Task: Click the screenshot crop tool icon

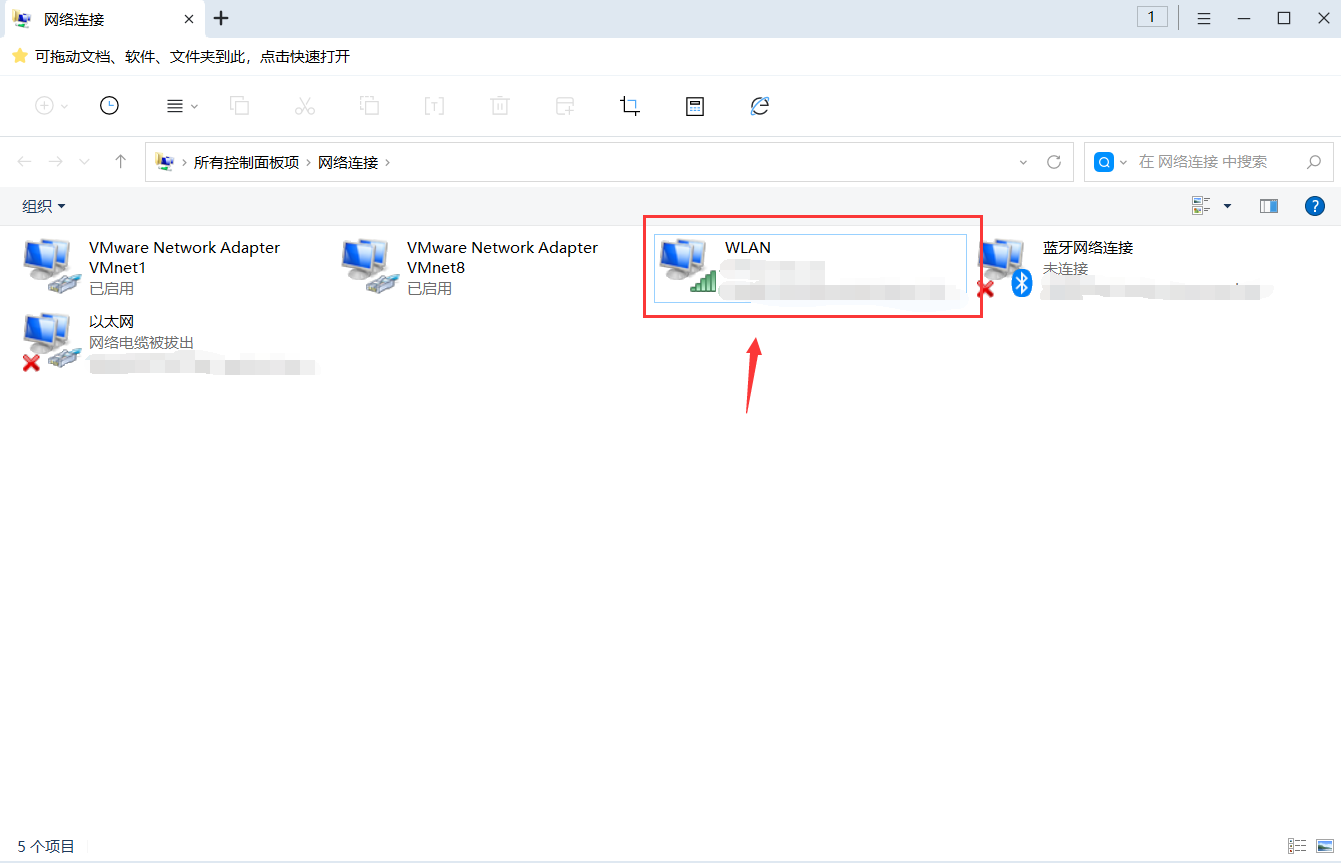Action: tap(630, 106)
